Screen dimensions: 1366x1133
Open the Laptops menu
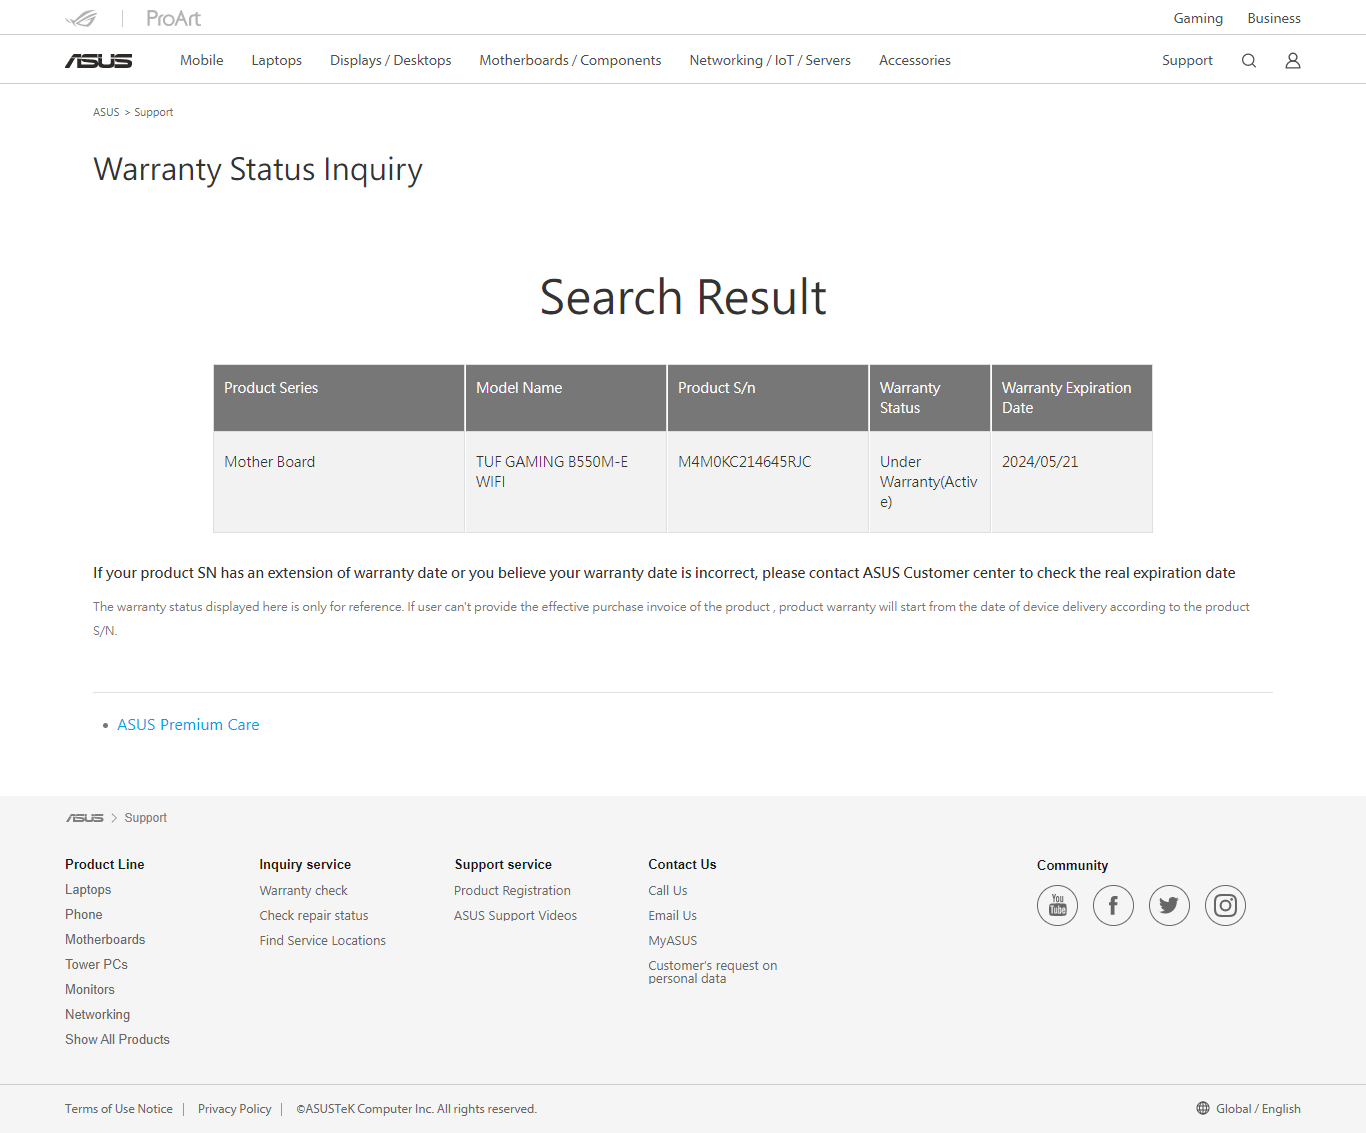click(277, 60)
